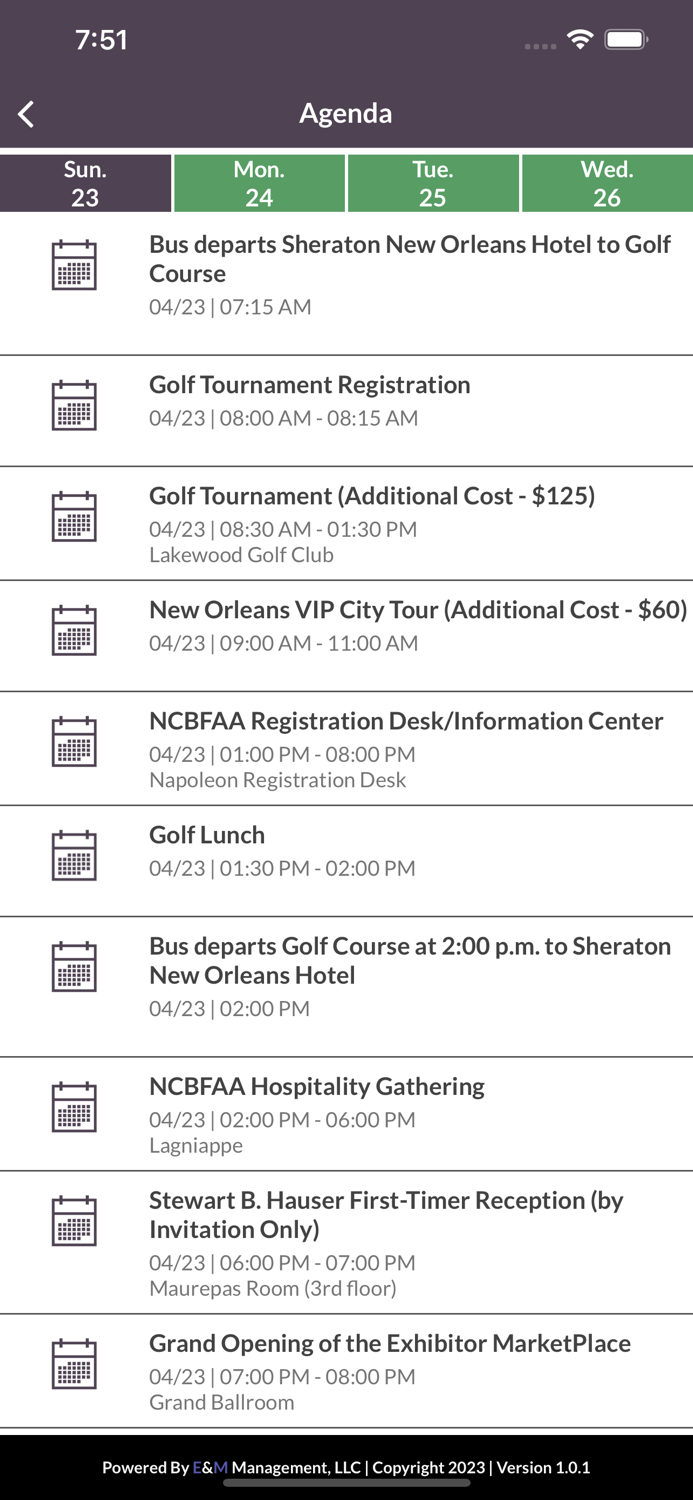The width and height of the screenshot is (693, 1500).
Task: Click the battery indicator in the status bar
Action: click(627, 40)
